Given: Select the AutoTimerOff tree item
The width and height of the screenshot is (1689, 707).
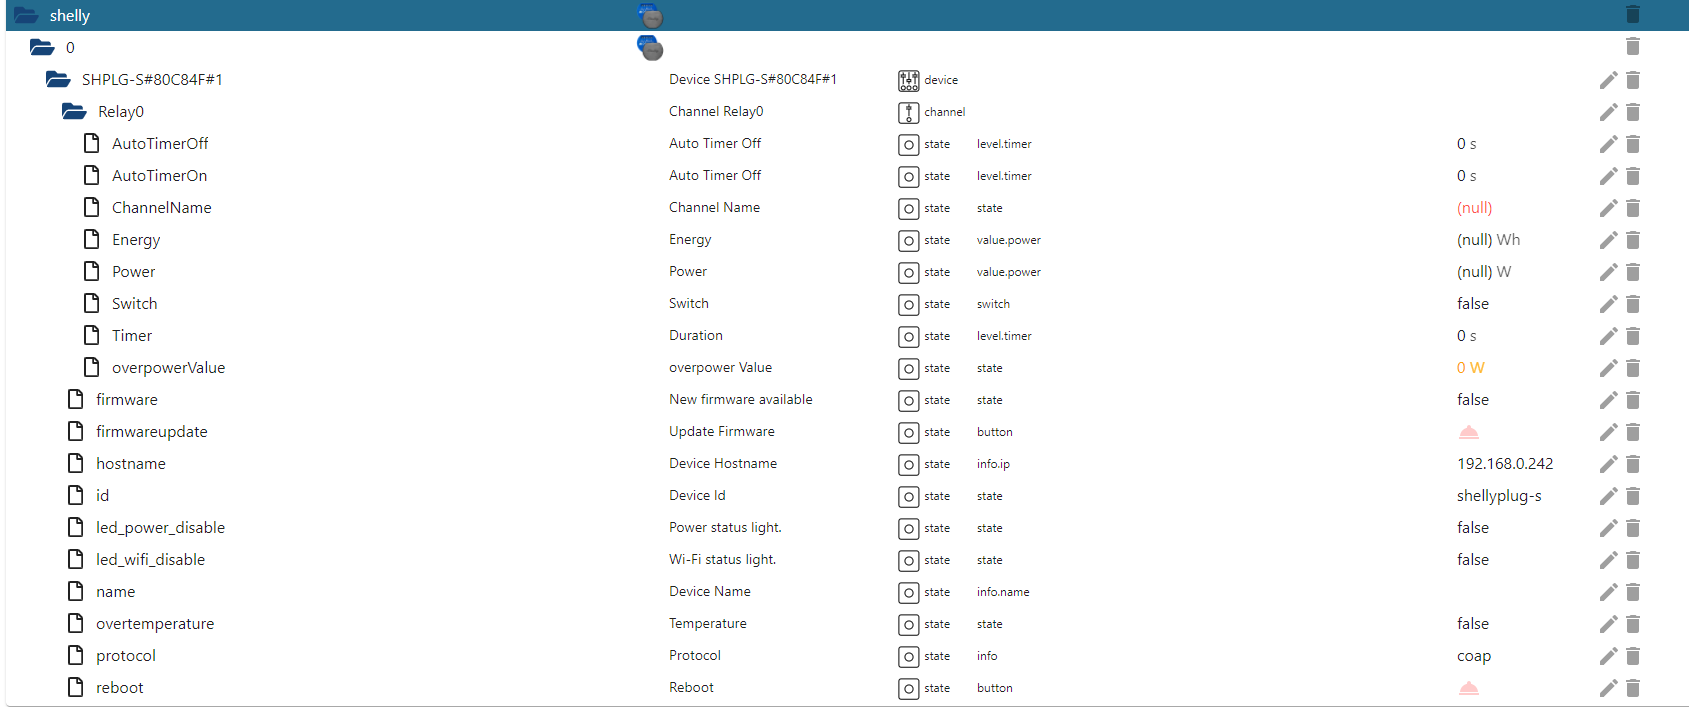Looking at the screenshot, I should click(x=160, y=144).
